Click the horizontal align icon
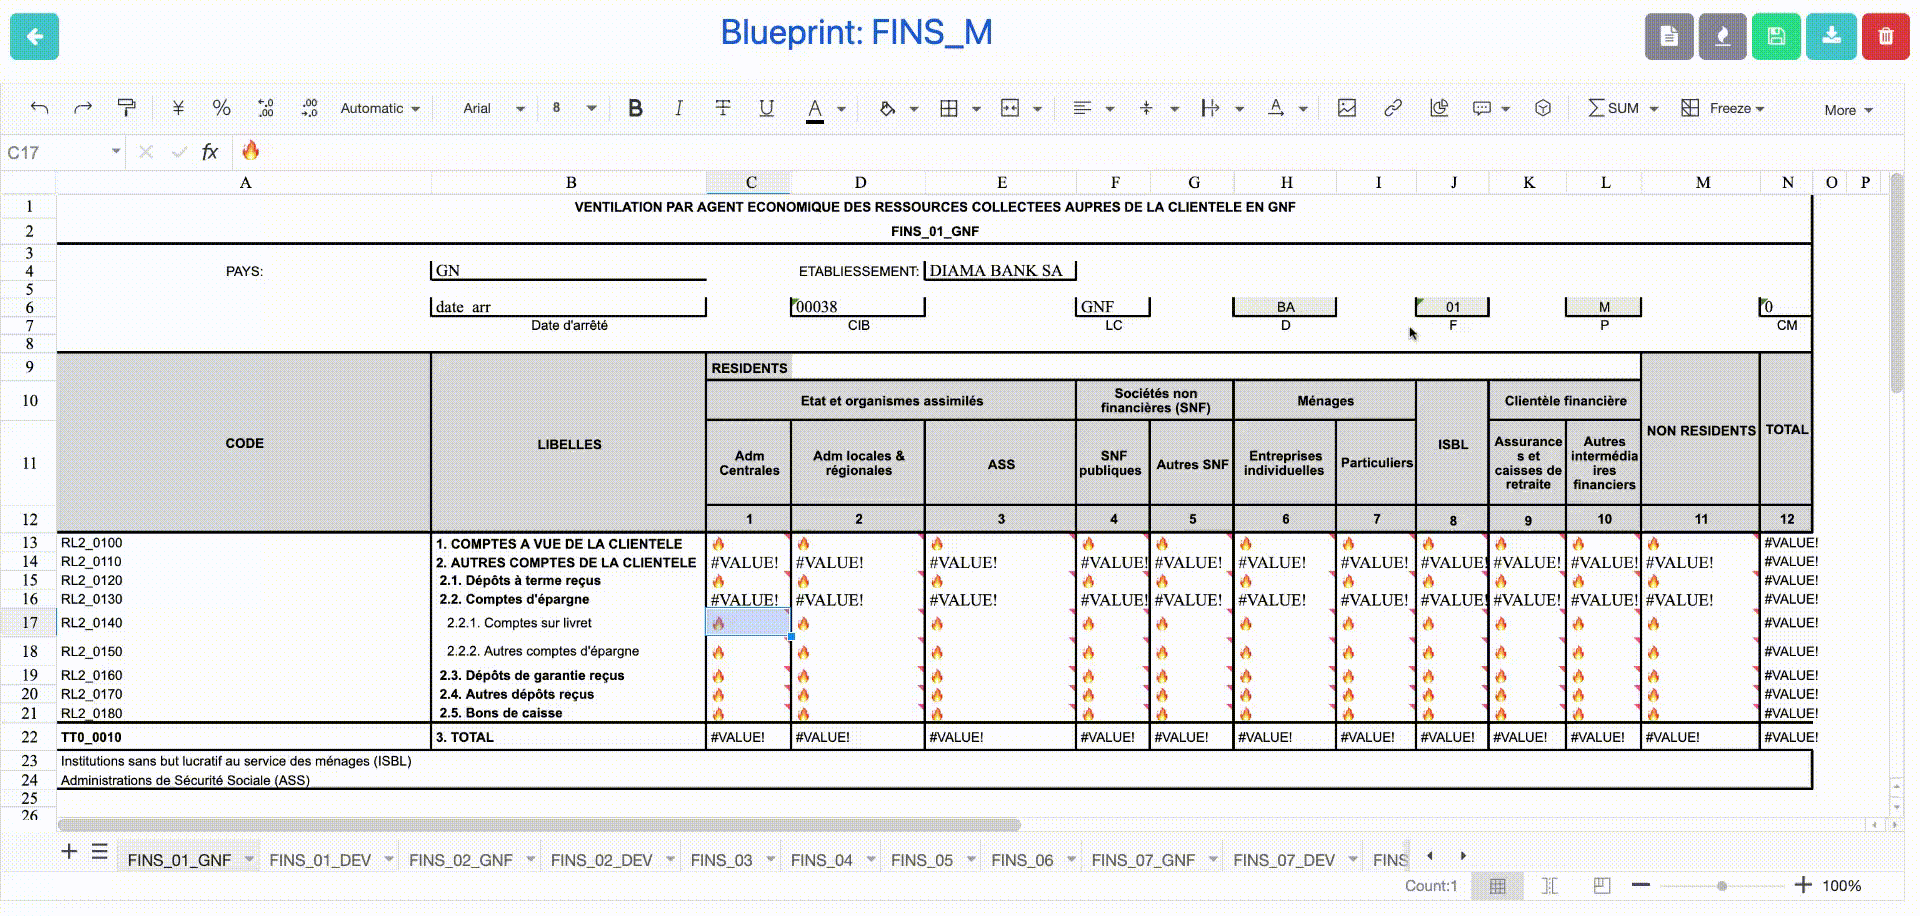Screen dimensions: 1920x916 [x=1081, y=108]
